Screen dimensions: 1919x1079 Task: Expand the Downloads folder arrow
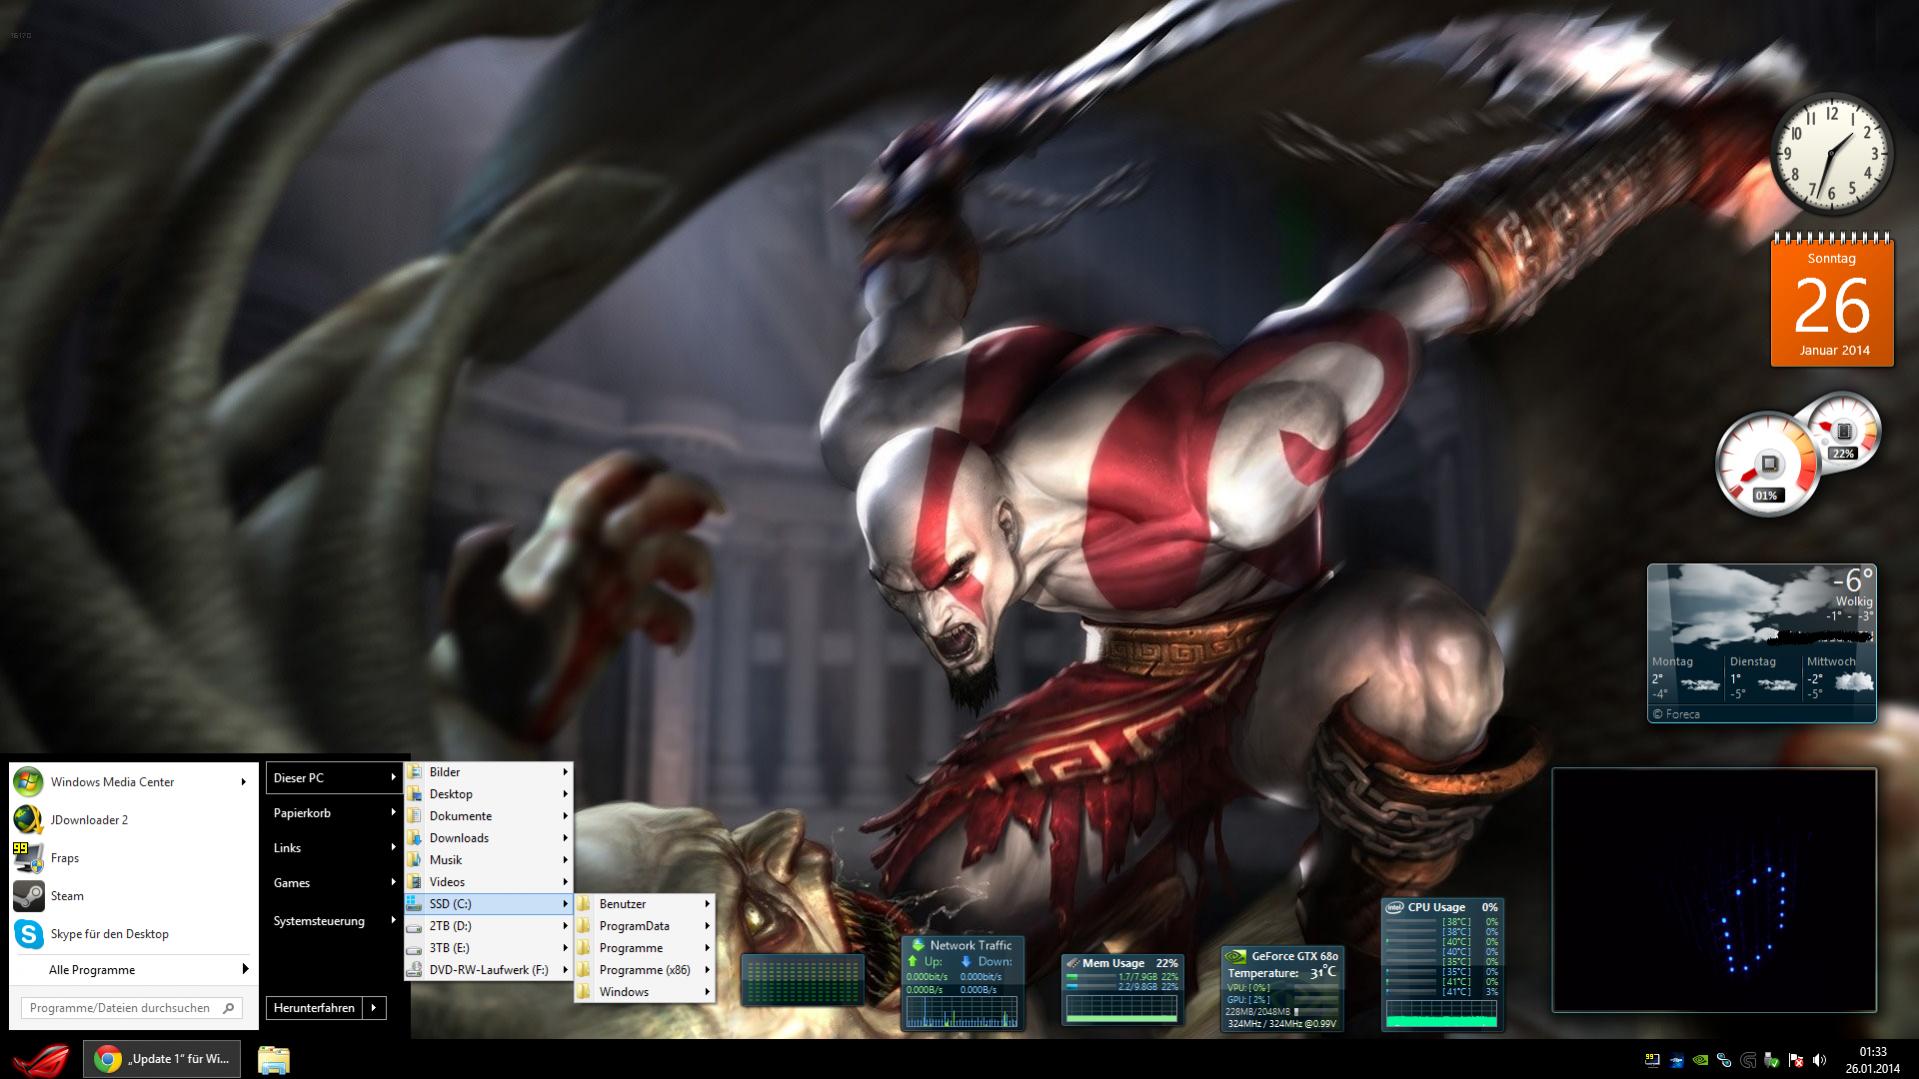tap(565, 838)
